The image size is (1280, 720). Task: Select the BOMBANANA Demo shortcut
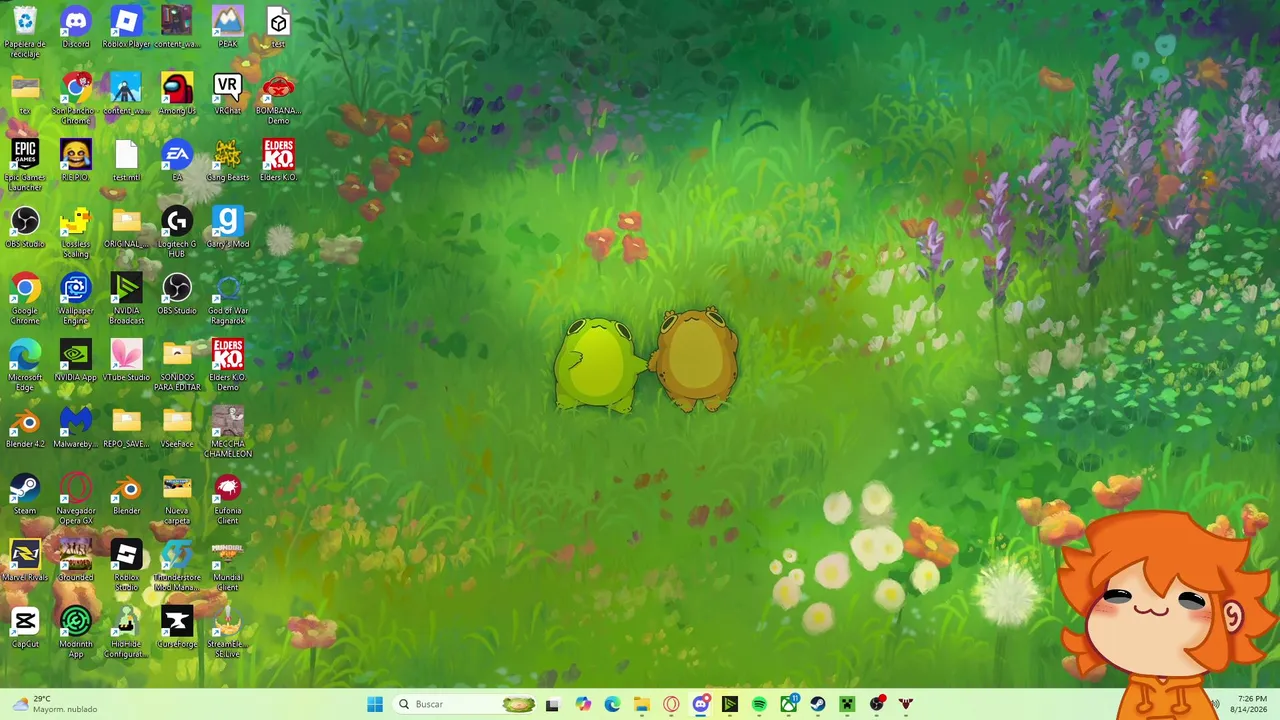pyautogui.click(x=279, y=99)
